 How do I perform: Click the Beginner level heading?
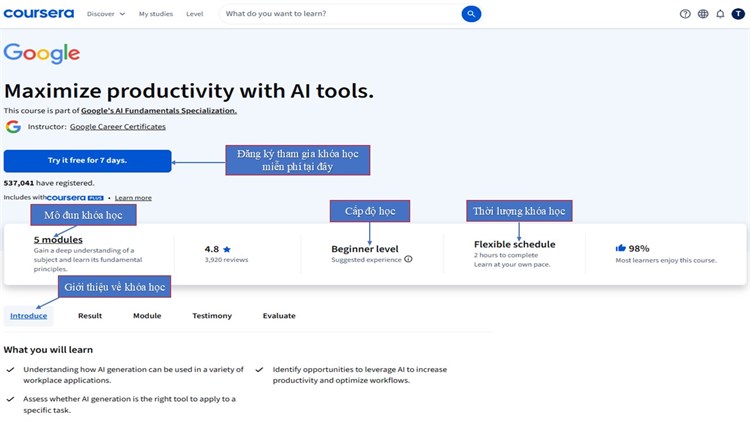(x=365, y=249)
